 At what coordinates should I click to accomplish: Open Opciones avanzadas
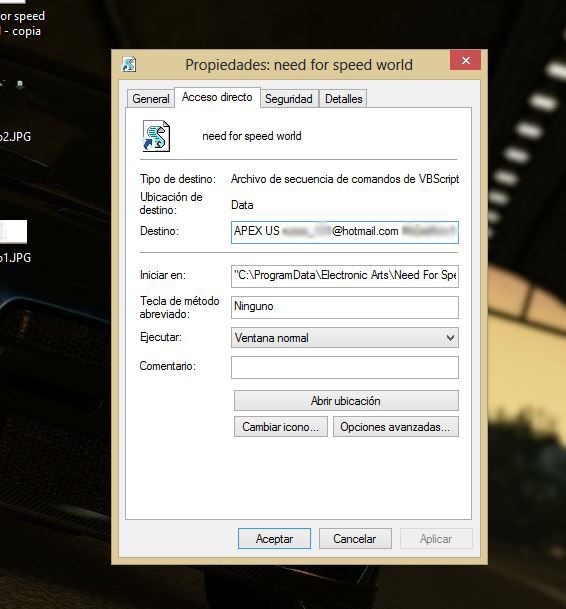pos(395,427)
